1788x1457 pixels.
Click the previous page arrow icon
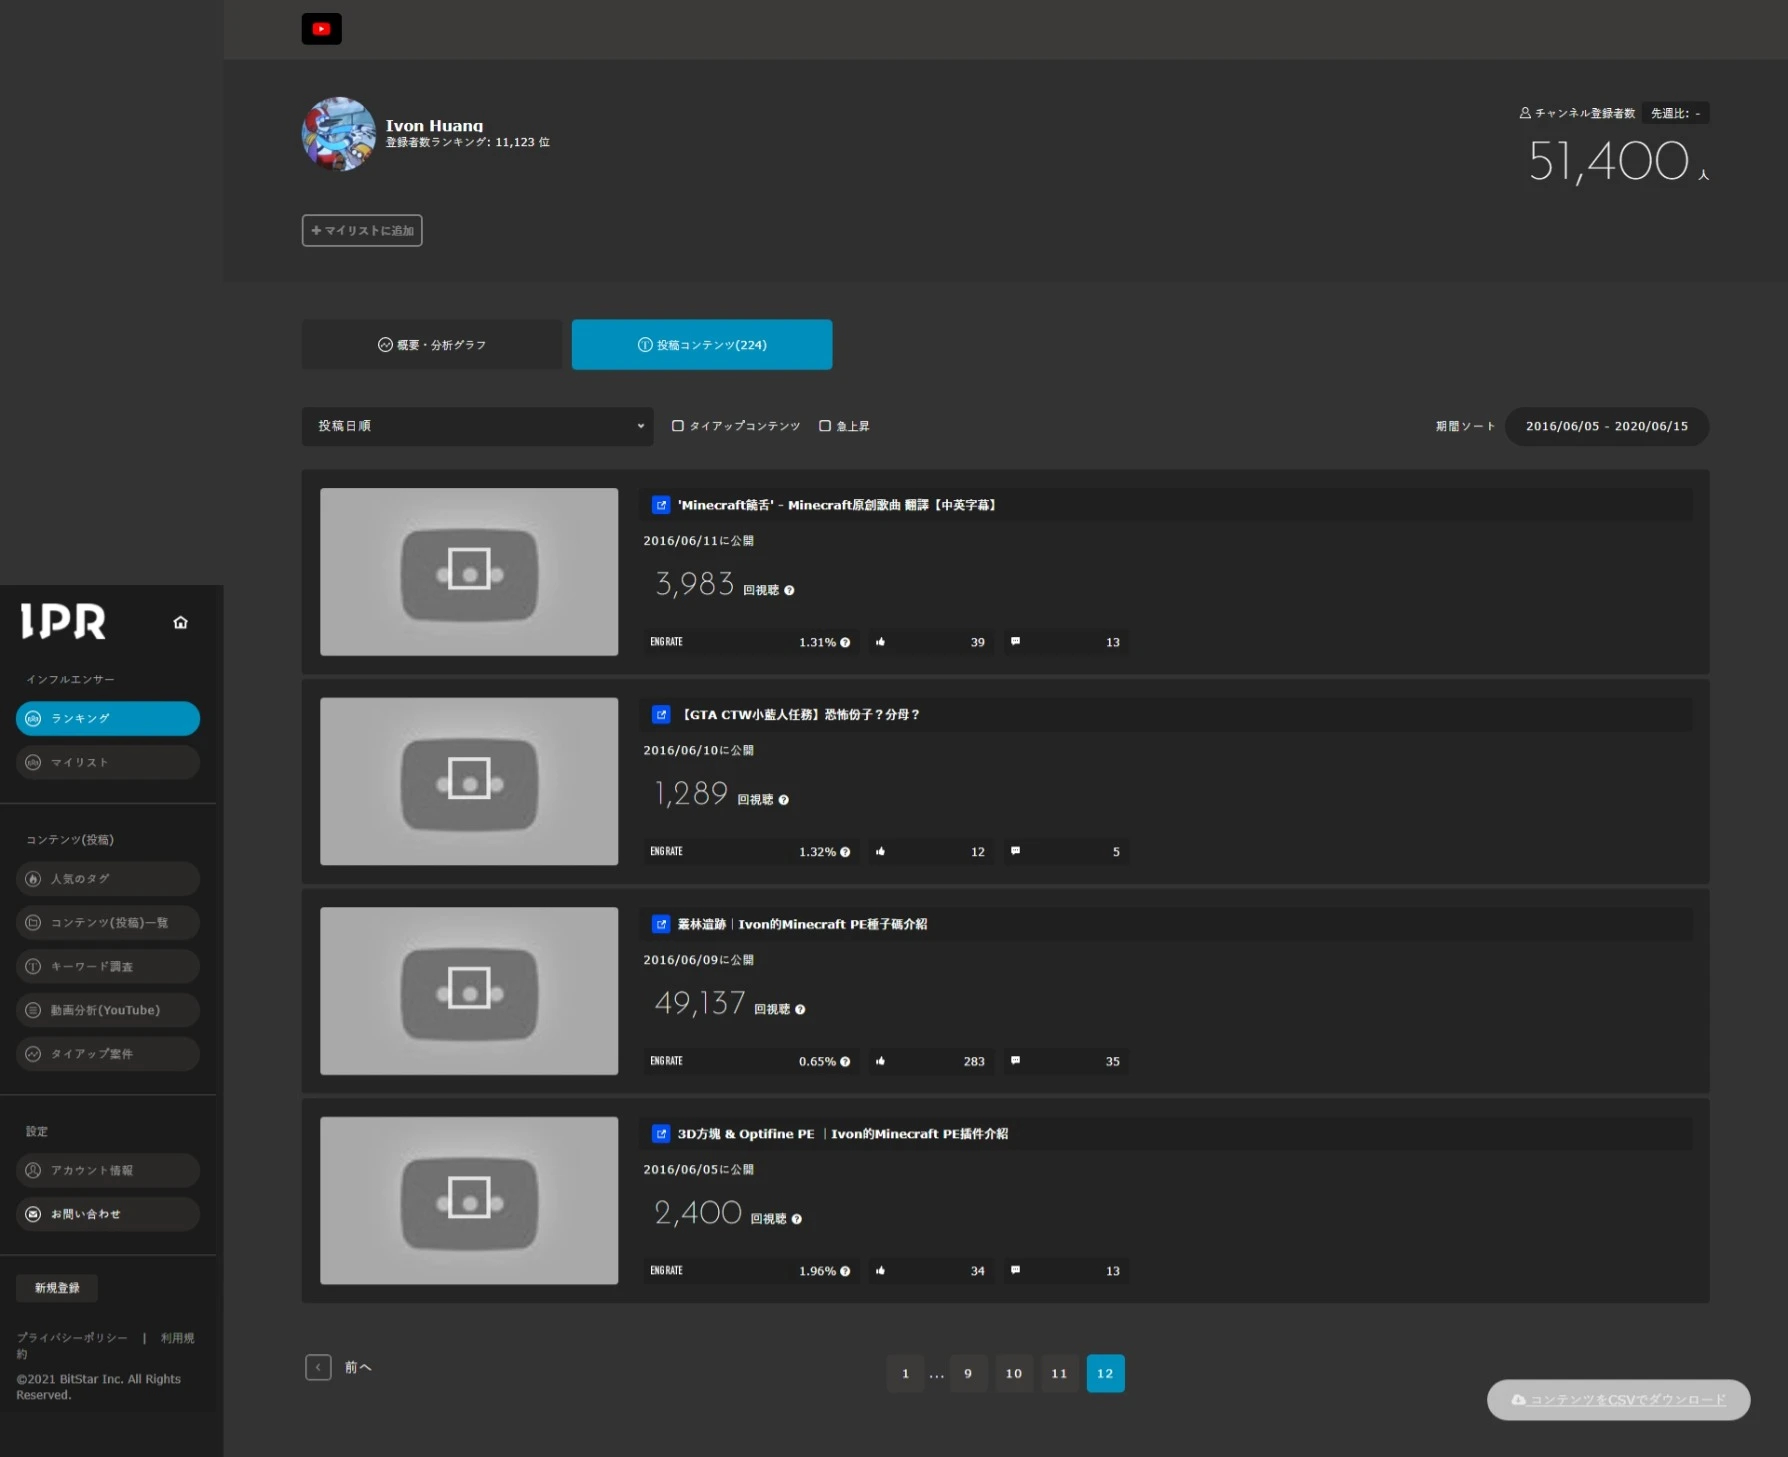[318, 1367]
